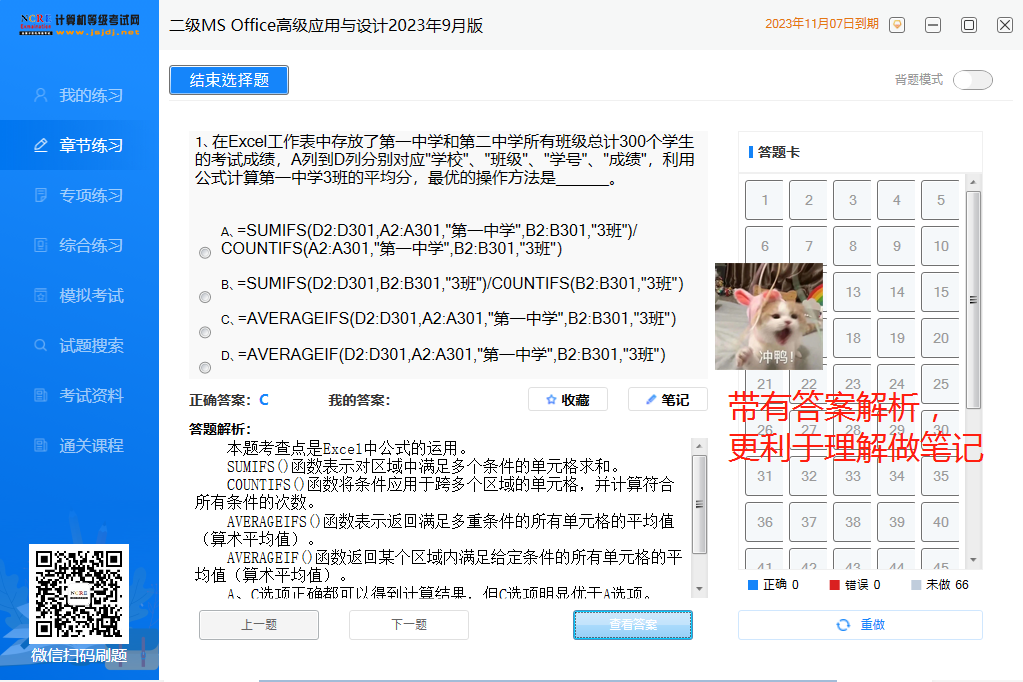Viewport: 1023px width, 682px height.
Task: Jump to question 2 in answer card
Action: point(808,200)
